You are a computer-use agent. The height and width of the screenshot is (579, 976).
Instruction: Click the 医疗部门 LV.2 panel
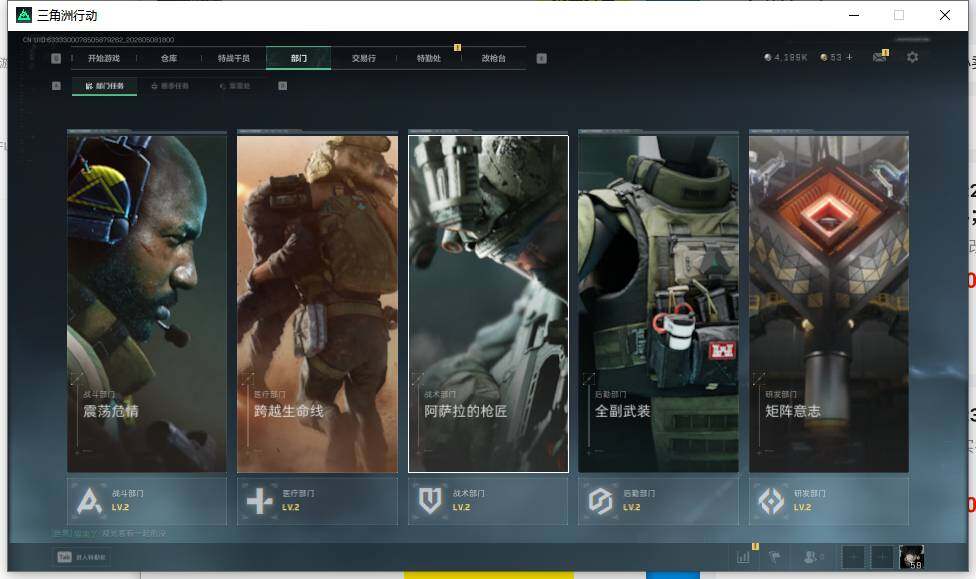[317, 501]
